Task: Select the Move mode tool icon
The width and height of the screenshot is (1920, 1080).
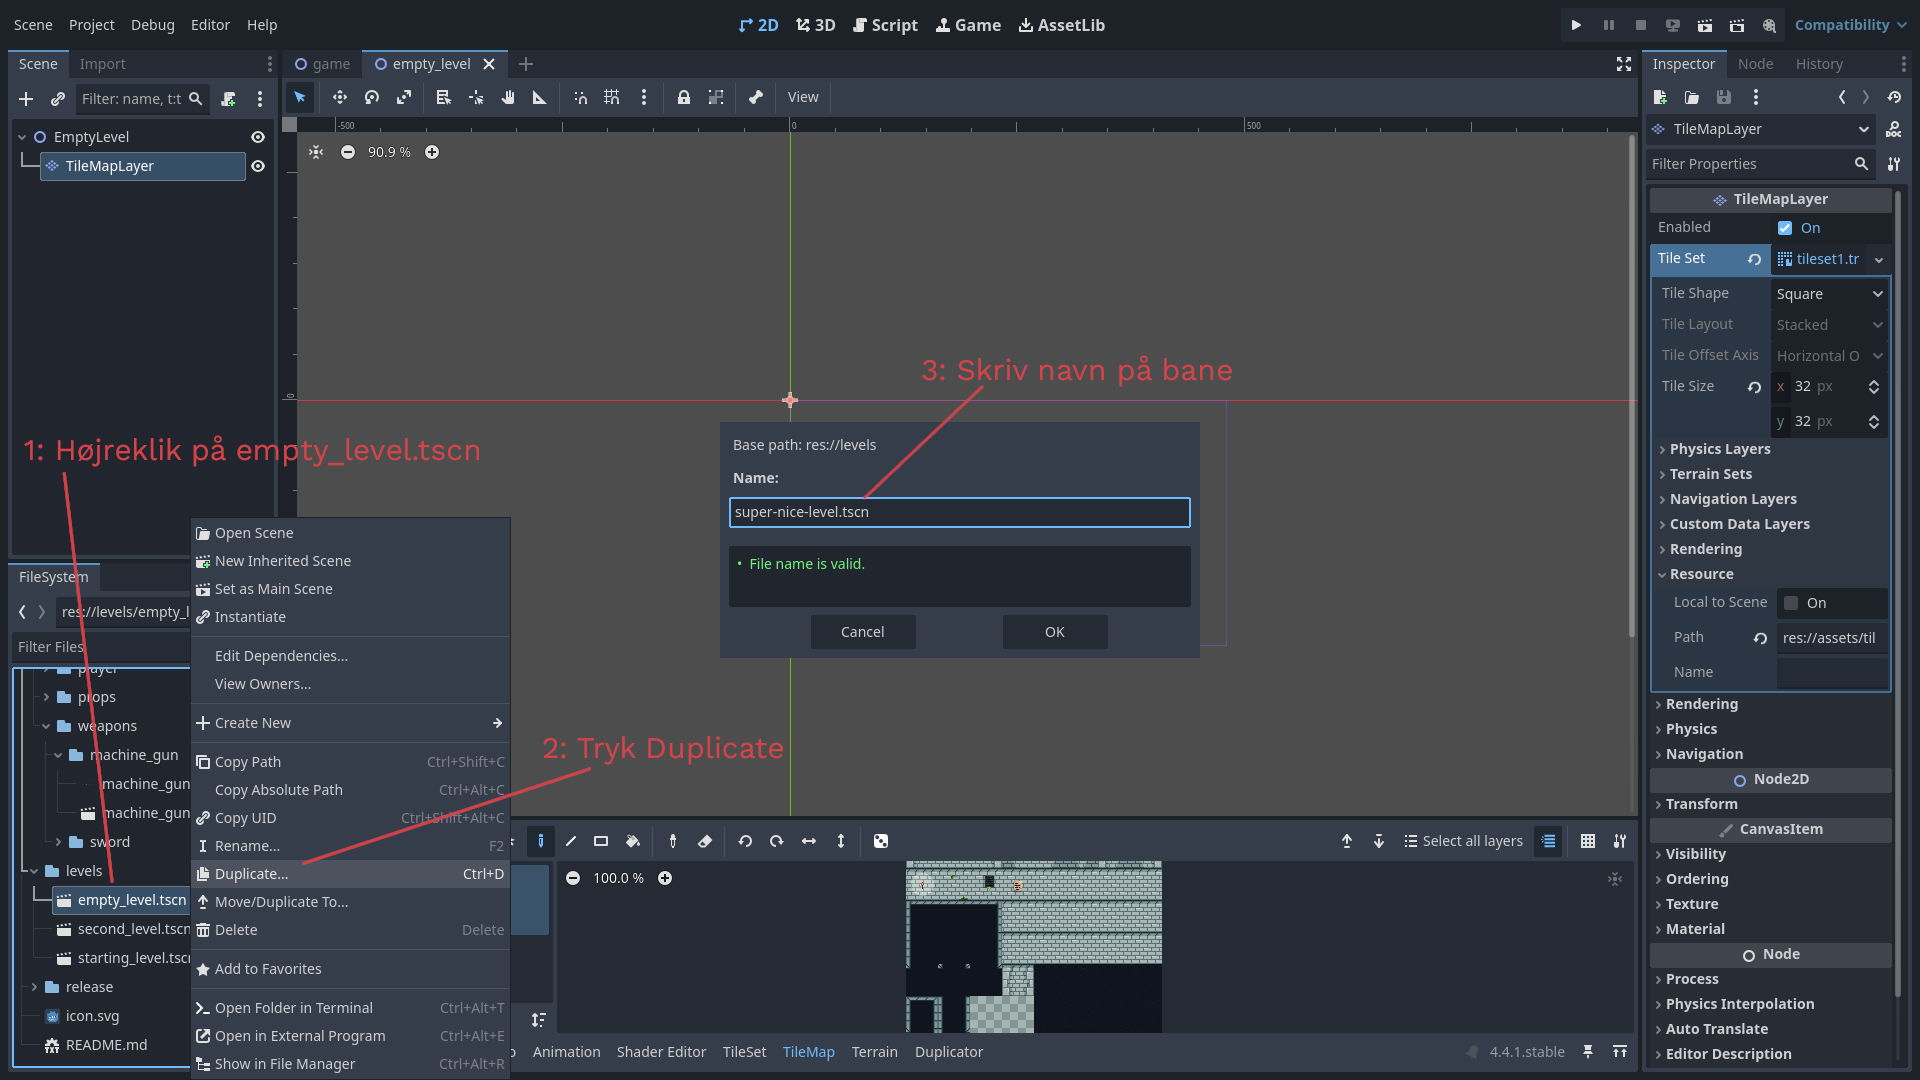Action: pos(339,97)
